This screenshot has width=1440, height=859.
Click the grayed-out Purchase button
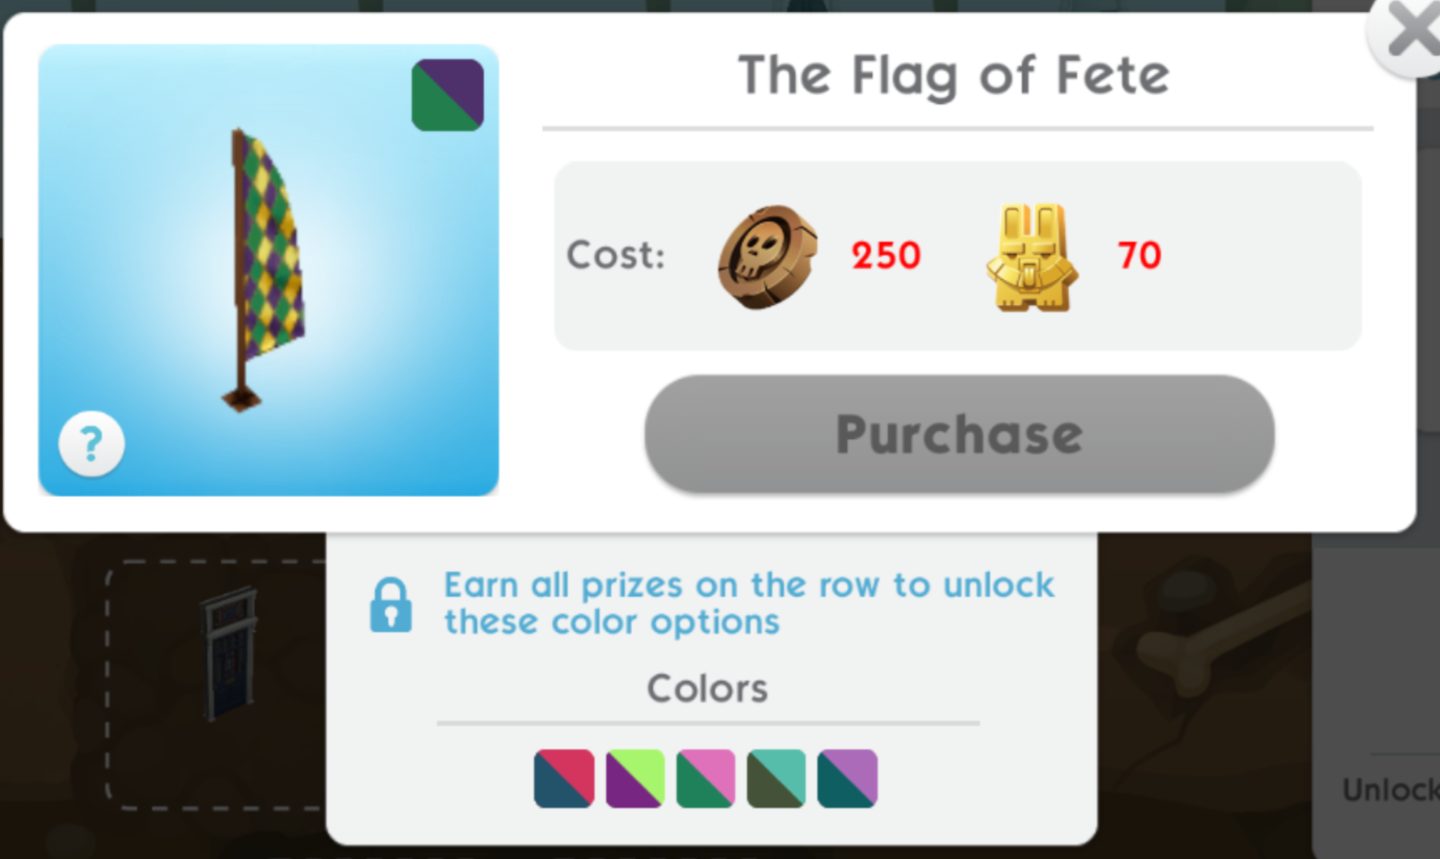(959, 433)
